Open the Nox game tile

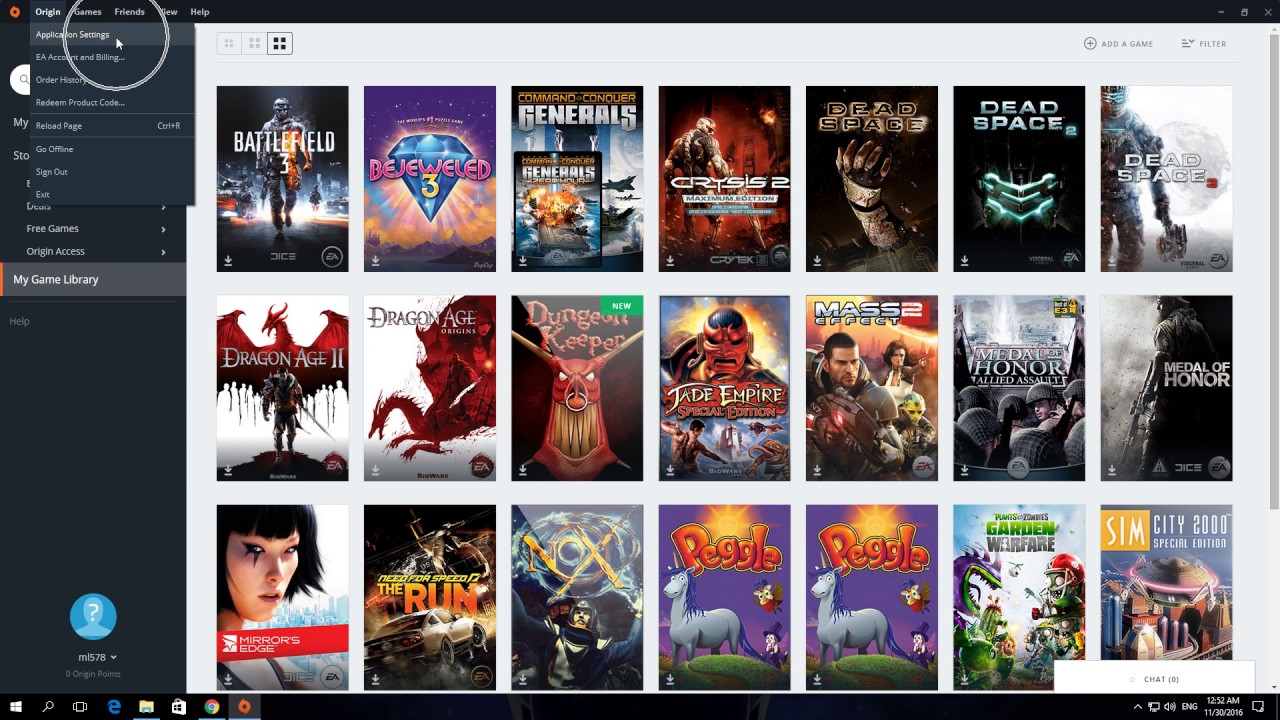577,597
